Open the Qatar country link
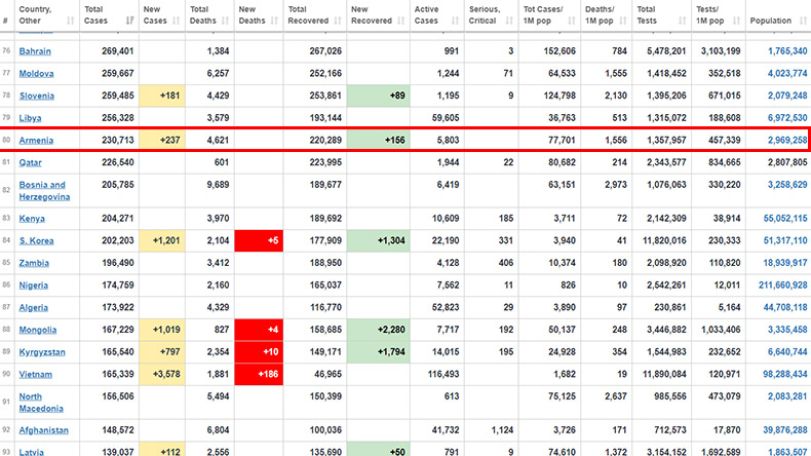 coord(30,162)
